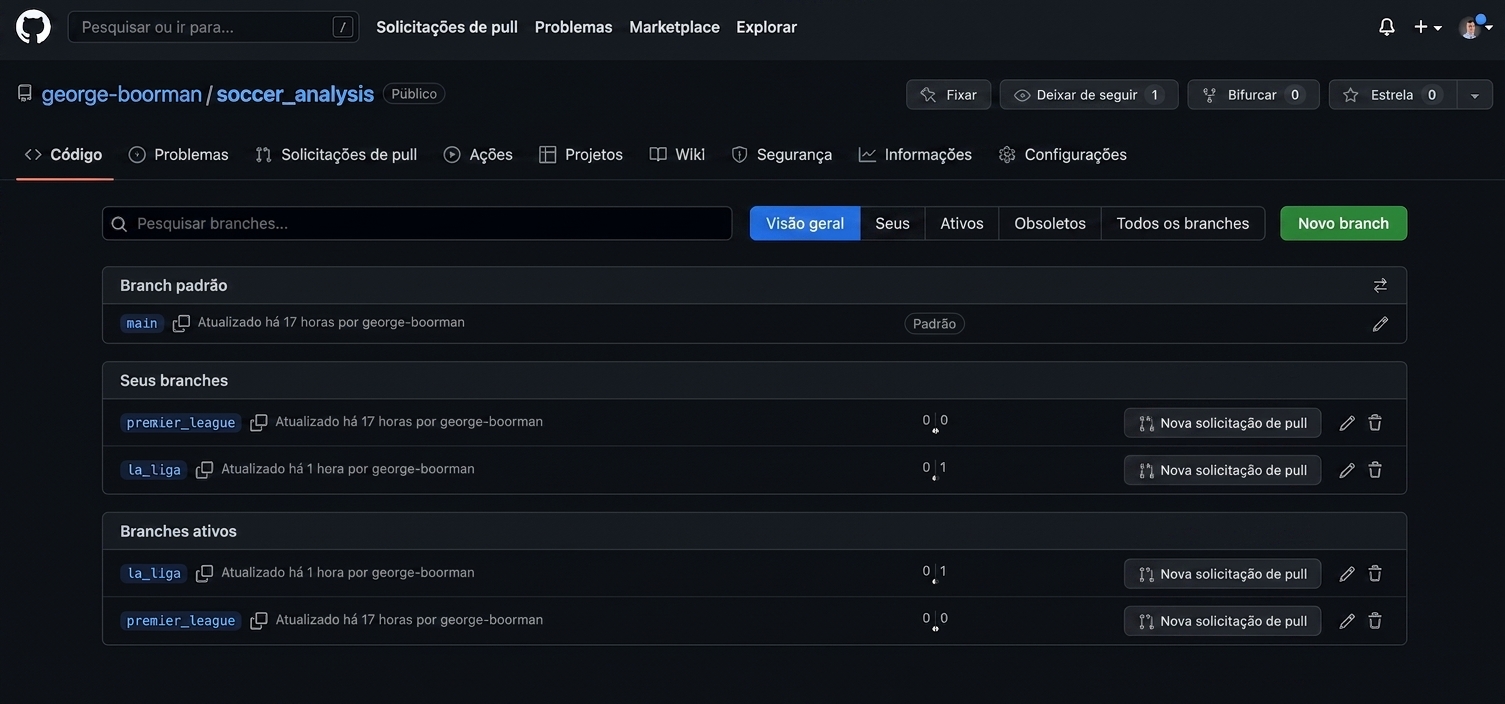Open the Projetos tab
Viewport: 1505px width, 704px height.
(581, 154)
